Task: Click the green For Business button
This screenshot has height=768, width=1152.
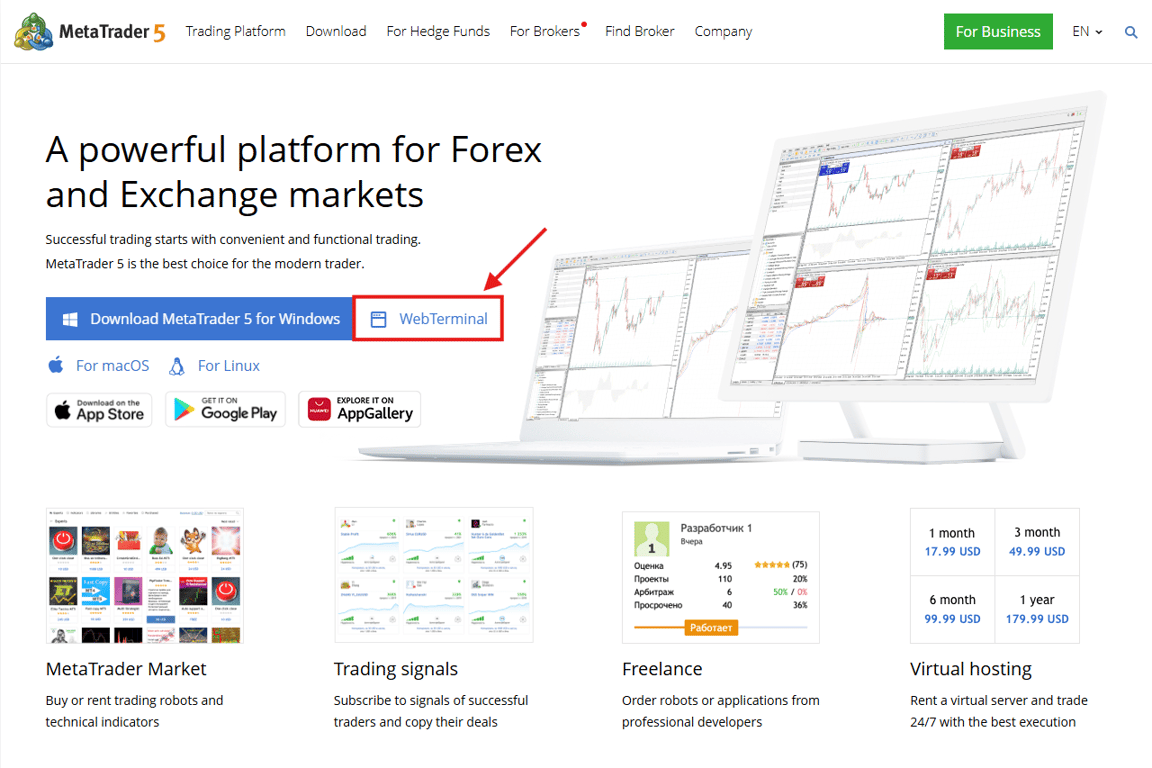Action: coord(998,31)
